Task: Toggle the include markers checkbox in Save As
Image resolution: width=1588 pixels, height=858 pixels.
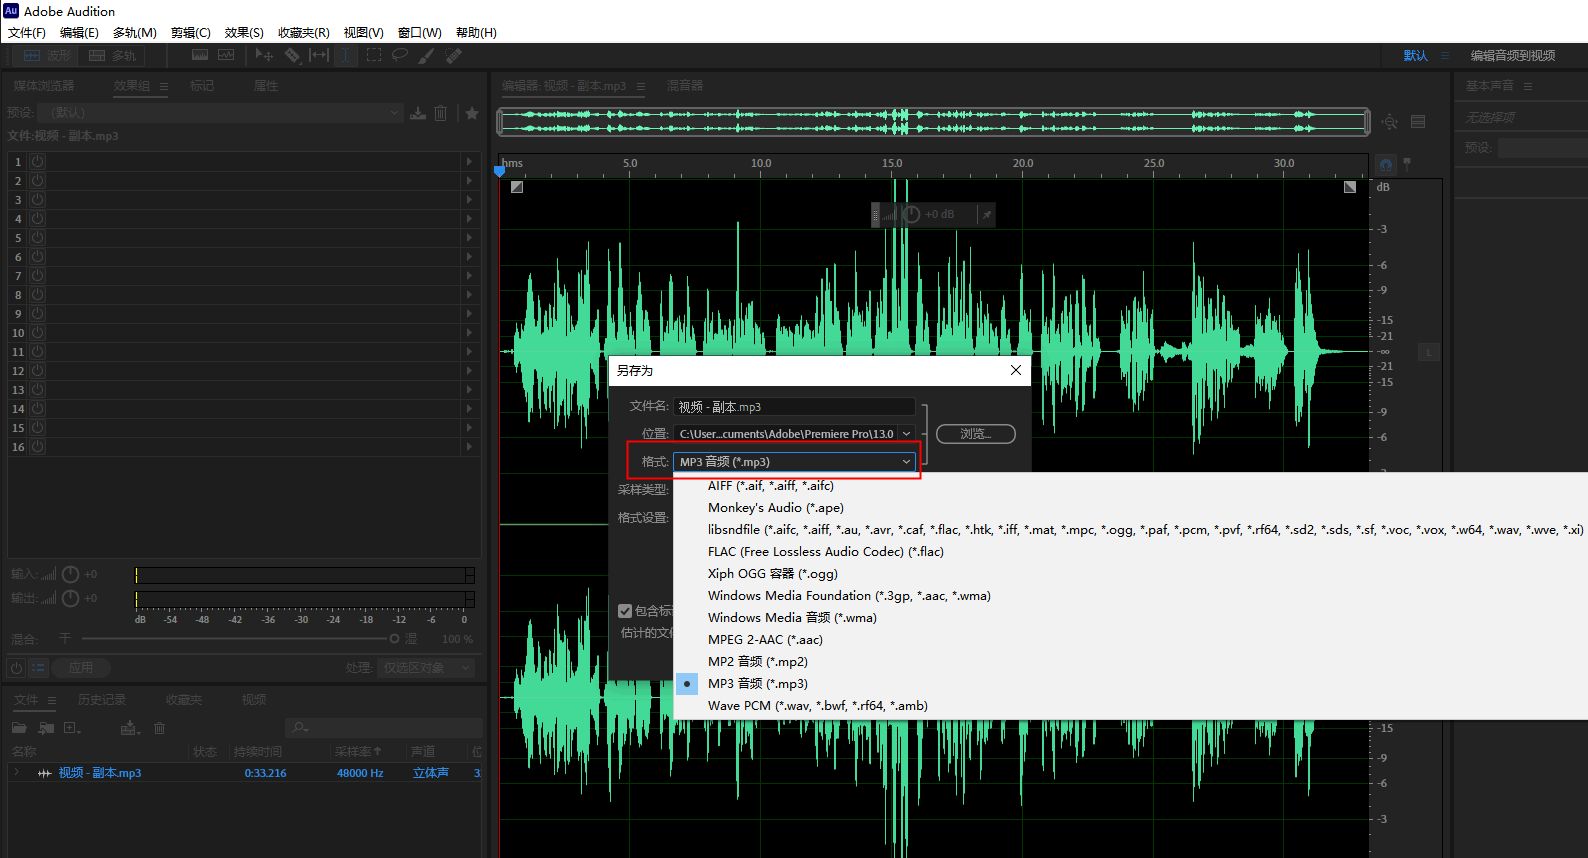Action: [625, 610]
